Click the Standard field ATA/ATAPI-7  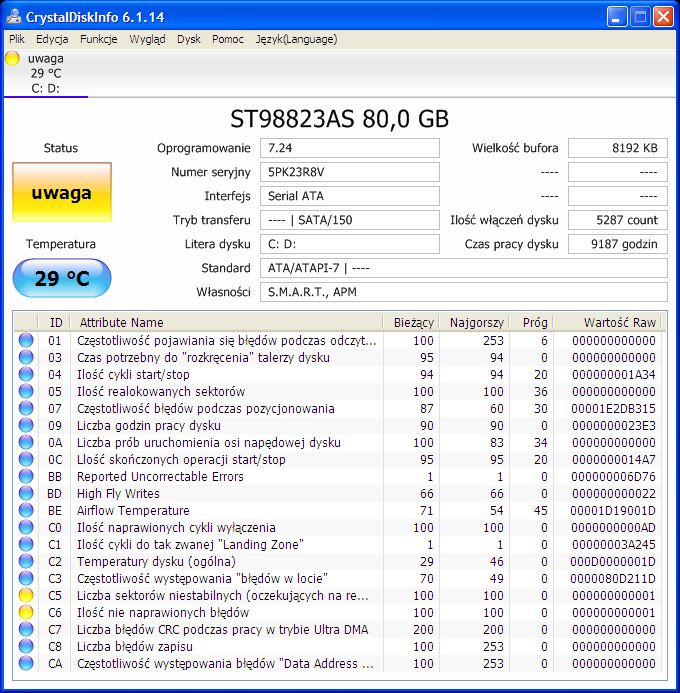point(463,268)
